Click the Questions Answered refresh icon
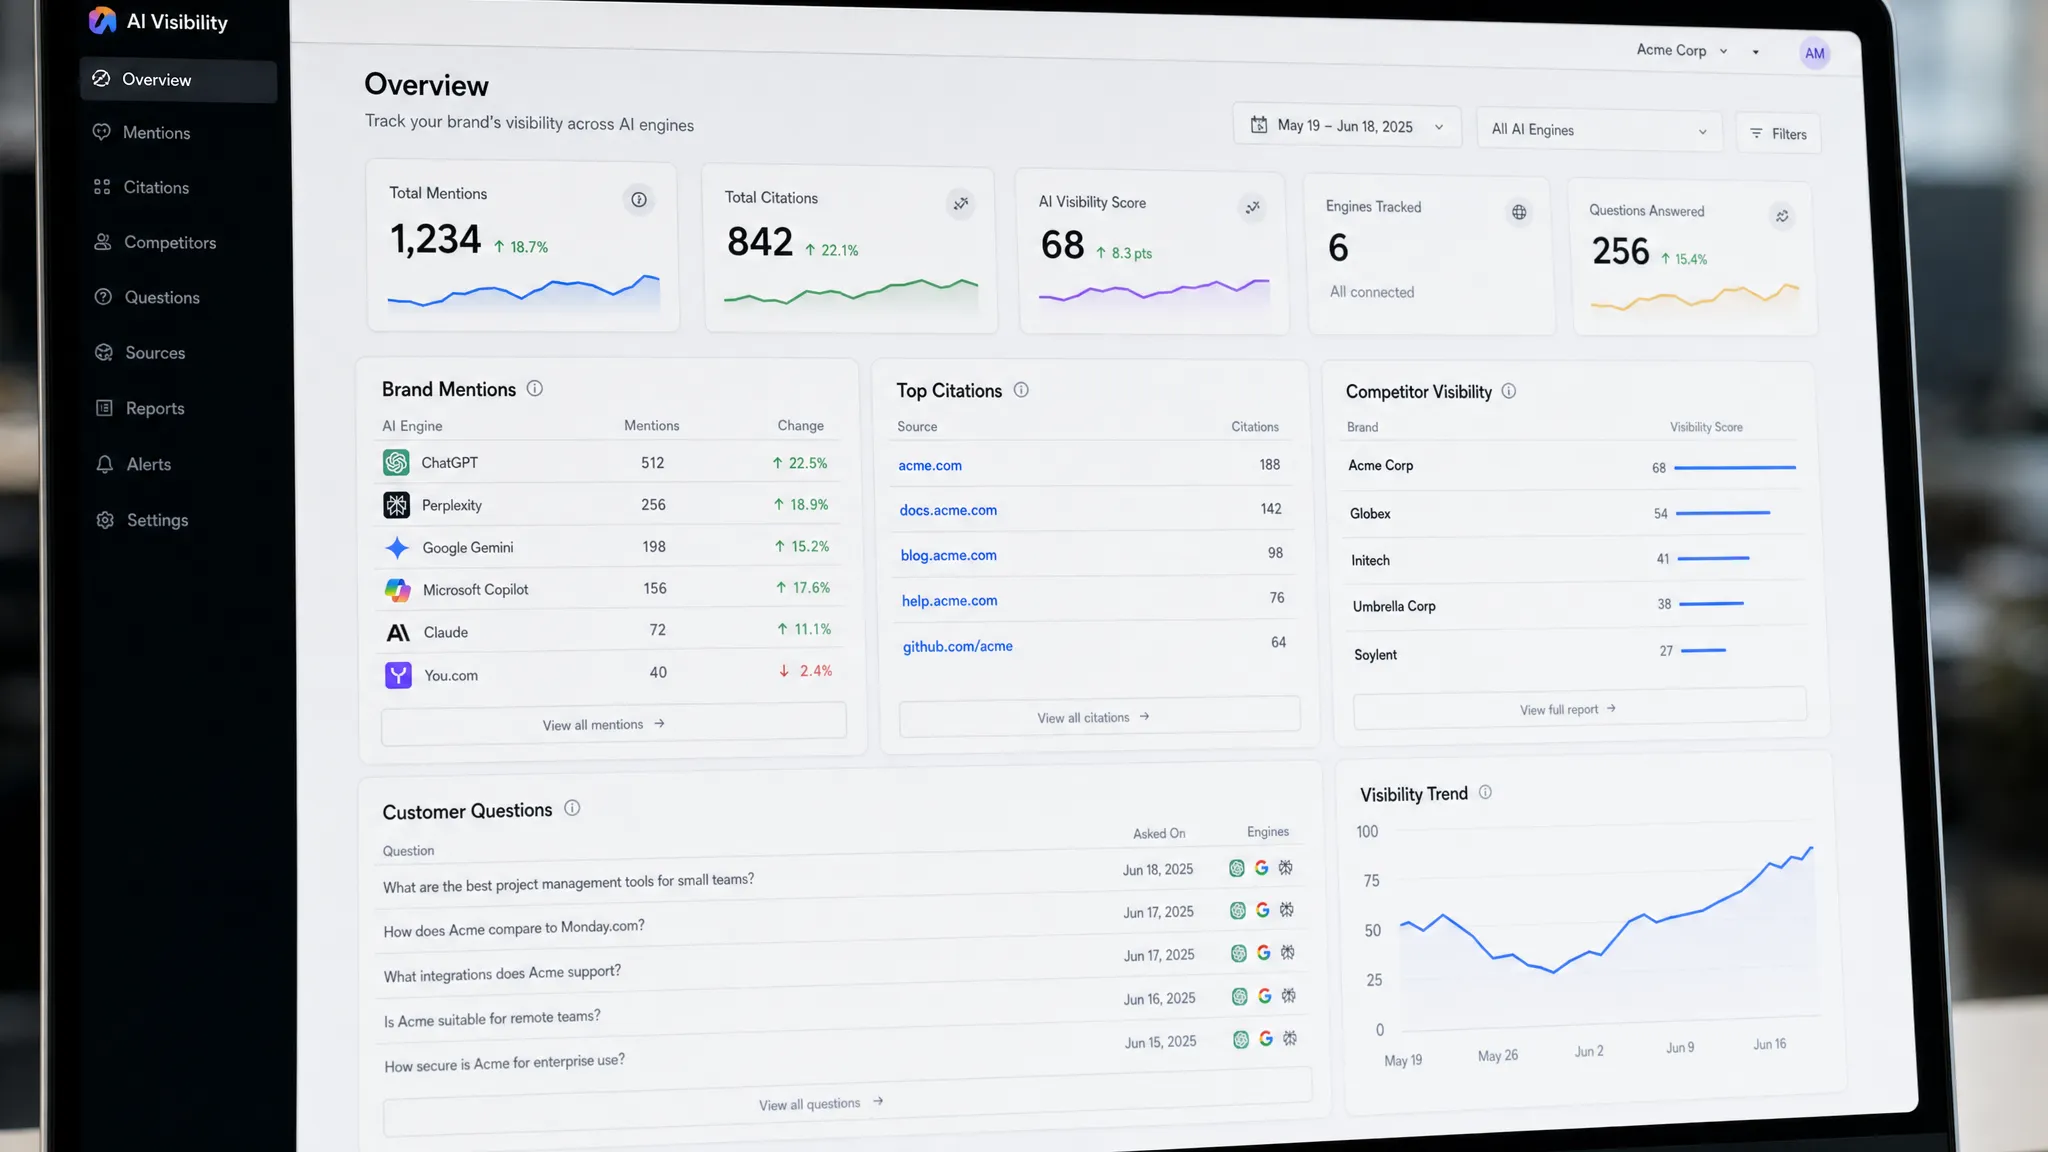2048x1152 pixels. [x=1782, y=216]
